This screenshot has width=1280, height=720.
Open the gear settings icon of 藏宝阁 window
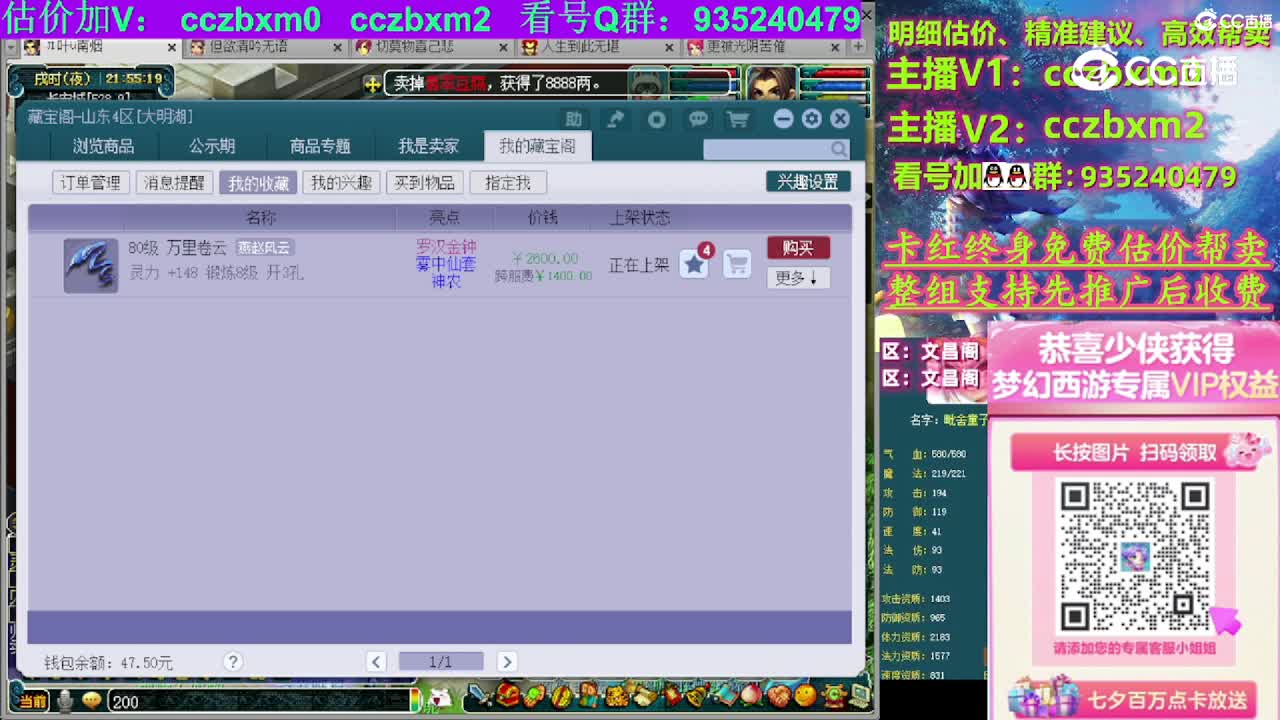tap(812, 119)
